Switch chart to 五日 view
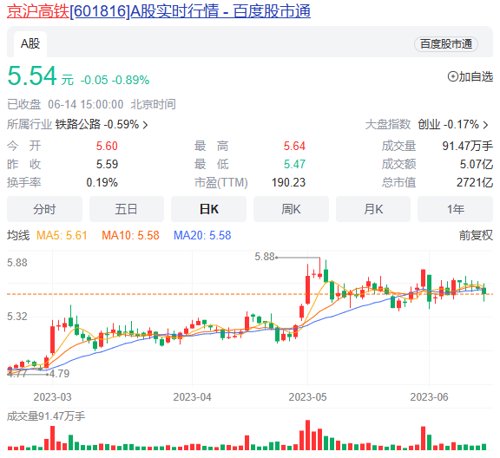 [126, 209]
